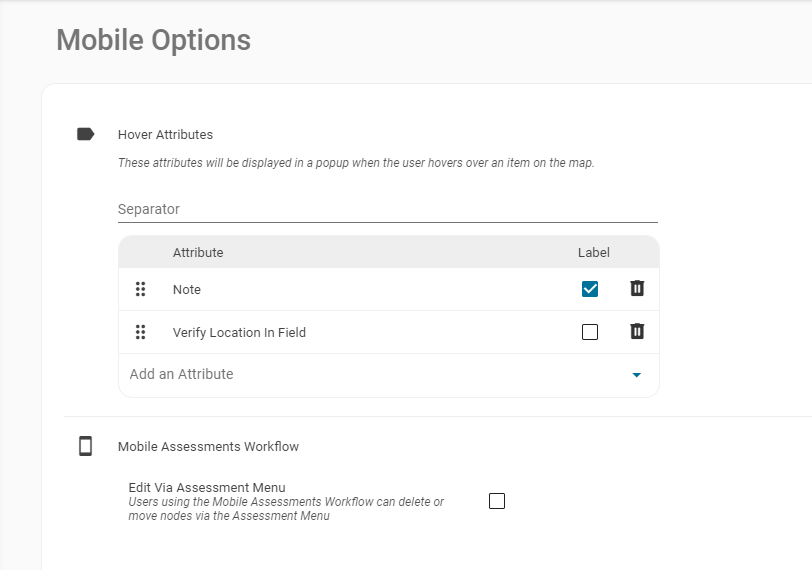The image size is (812, 570).
Task: Click the Hover Attributes section title
Action: (165, 134)
